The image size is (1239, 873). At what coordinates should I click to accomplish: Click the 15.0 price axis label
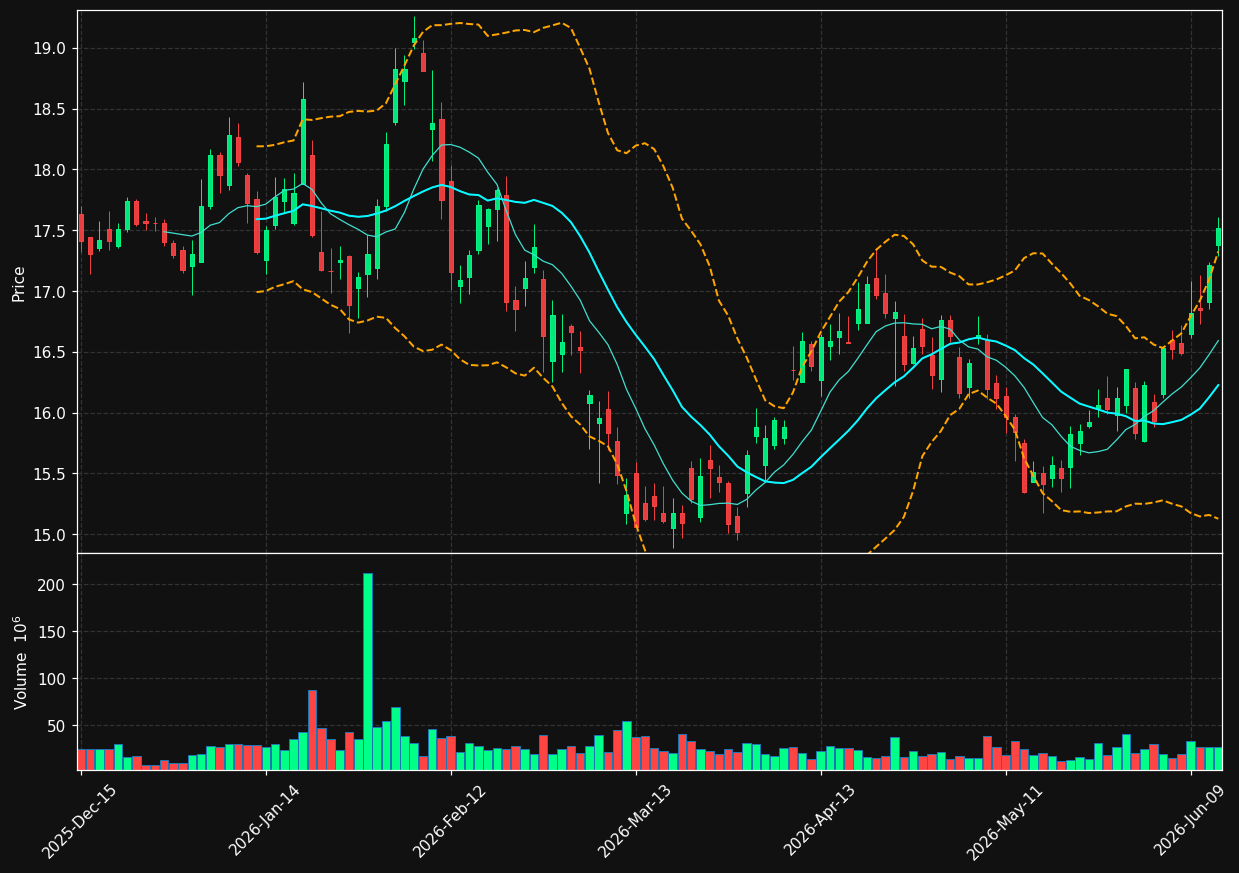50,535
